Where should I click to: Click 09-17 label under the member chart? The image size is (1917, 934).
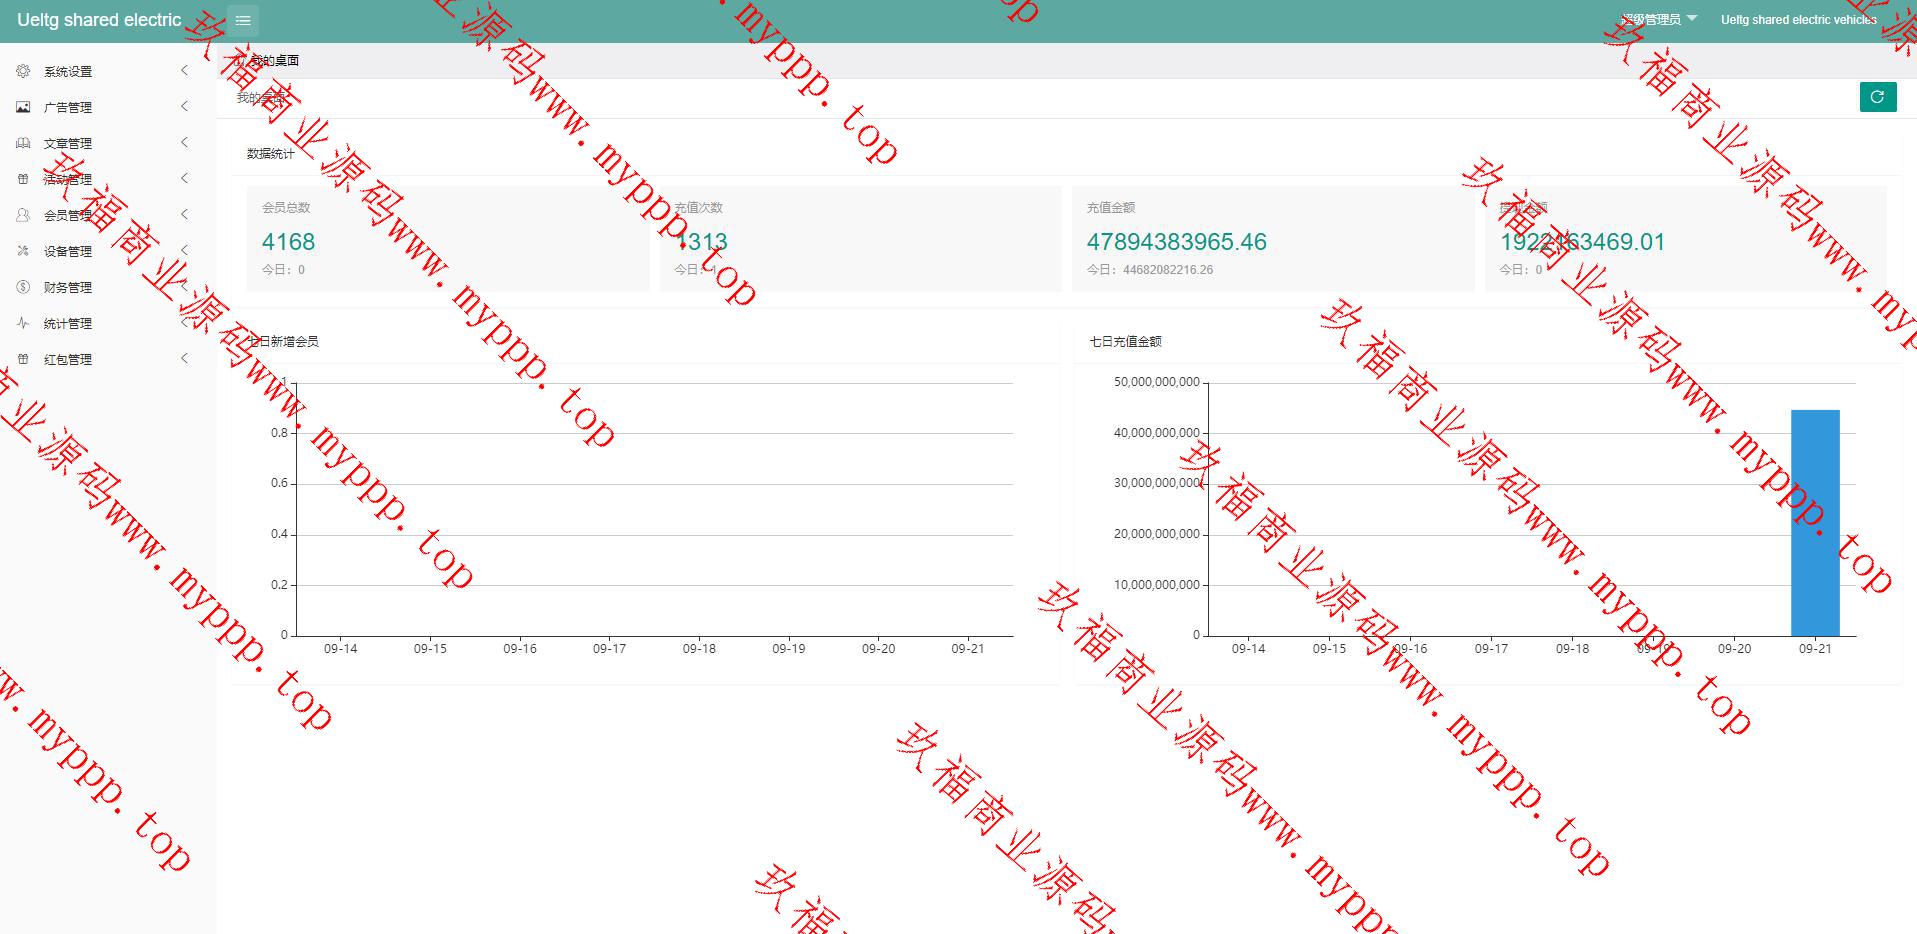click(609, 649)
